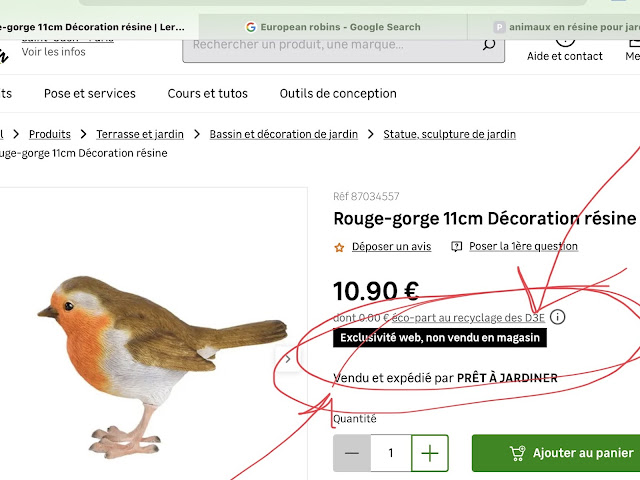Increase quantity with the plus button
Viewport: 640px width, 480px height.
(430, 453)
